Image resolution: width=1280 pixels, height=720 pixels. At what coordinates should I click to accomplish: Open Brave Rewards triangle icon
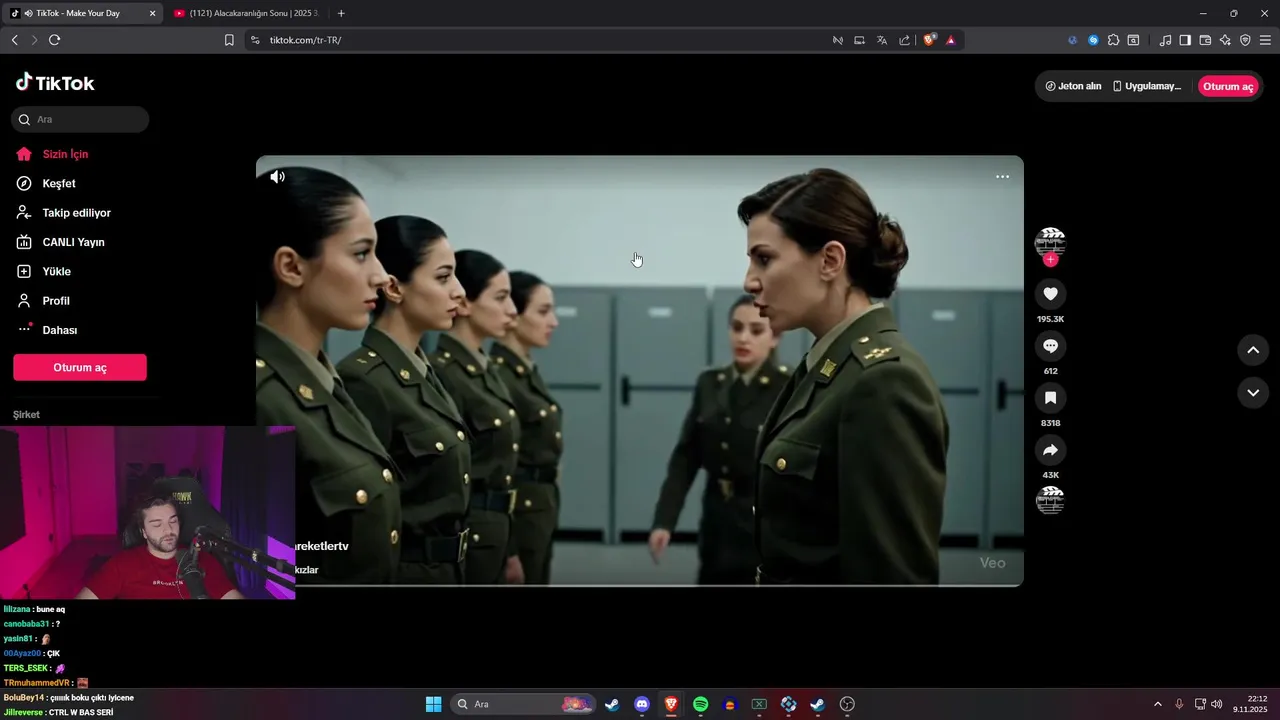951,40
